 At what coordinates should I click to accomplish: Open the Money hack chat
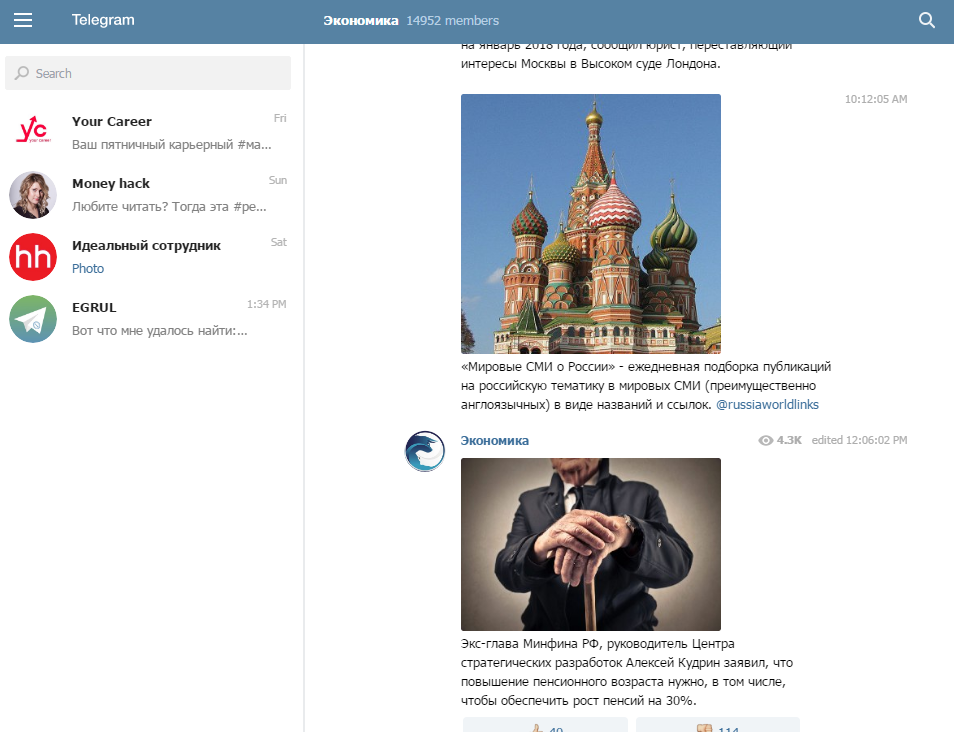click(x=148, y=194)
